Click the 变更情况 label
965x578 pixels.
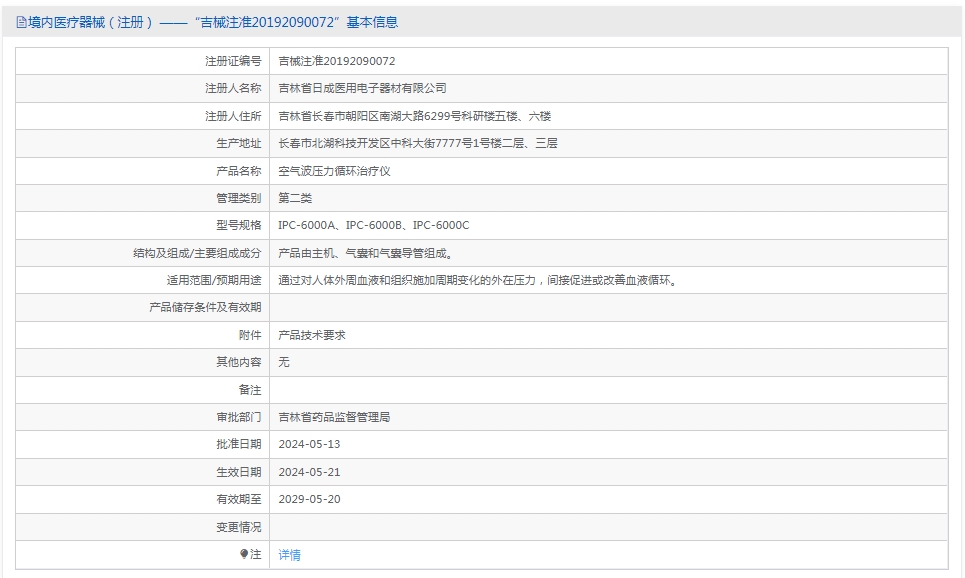[239, 527]
